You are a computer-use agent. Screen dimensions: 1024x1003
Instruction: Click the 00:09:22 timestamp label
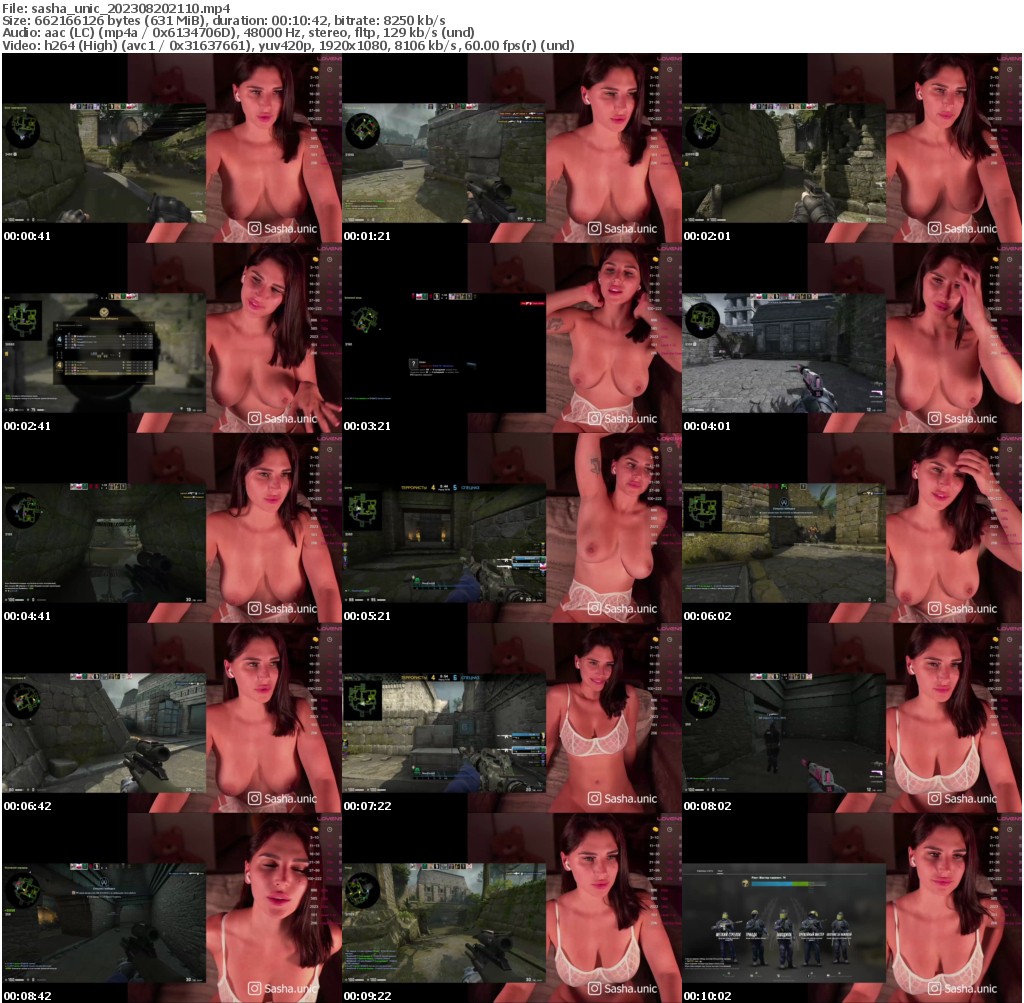(x=367, y=996)
